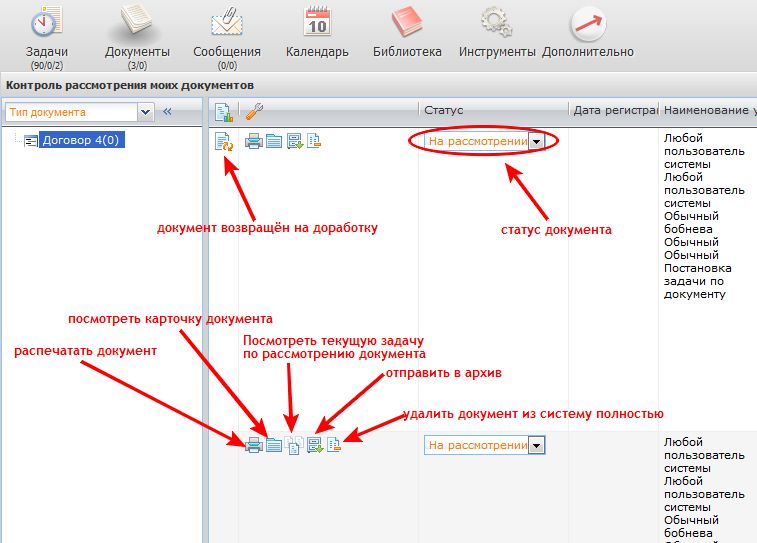Open the first row status dropdown
Image resolution: width=757 pixels, height=543 pixels.
537,142
